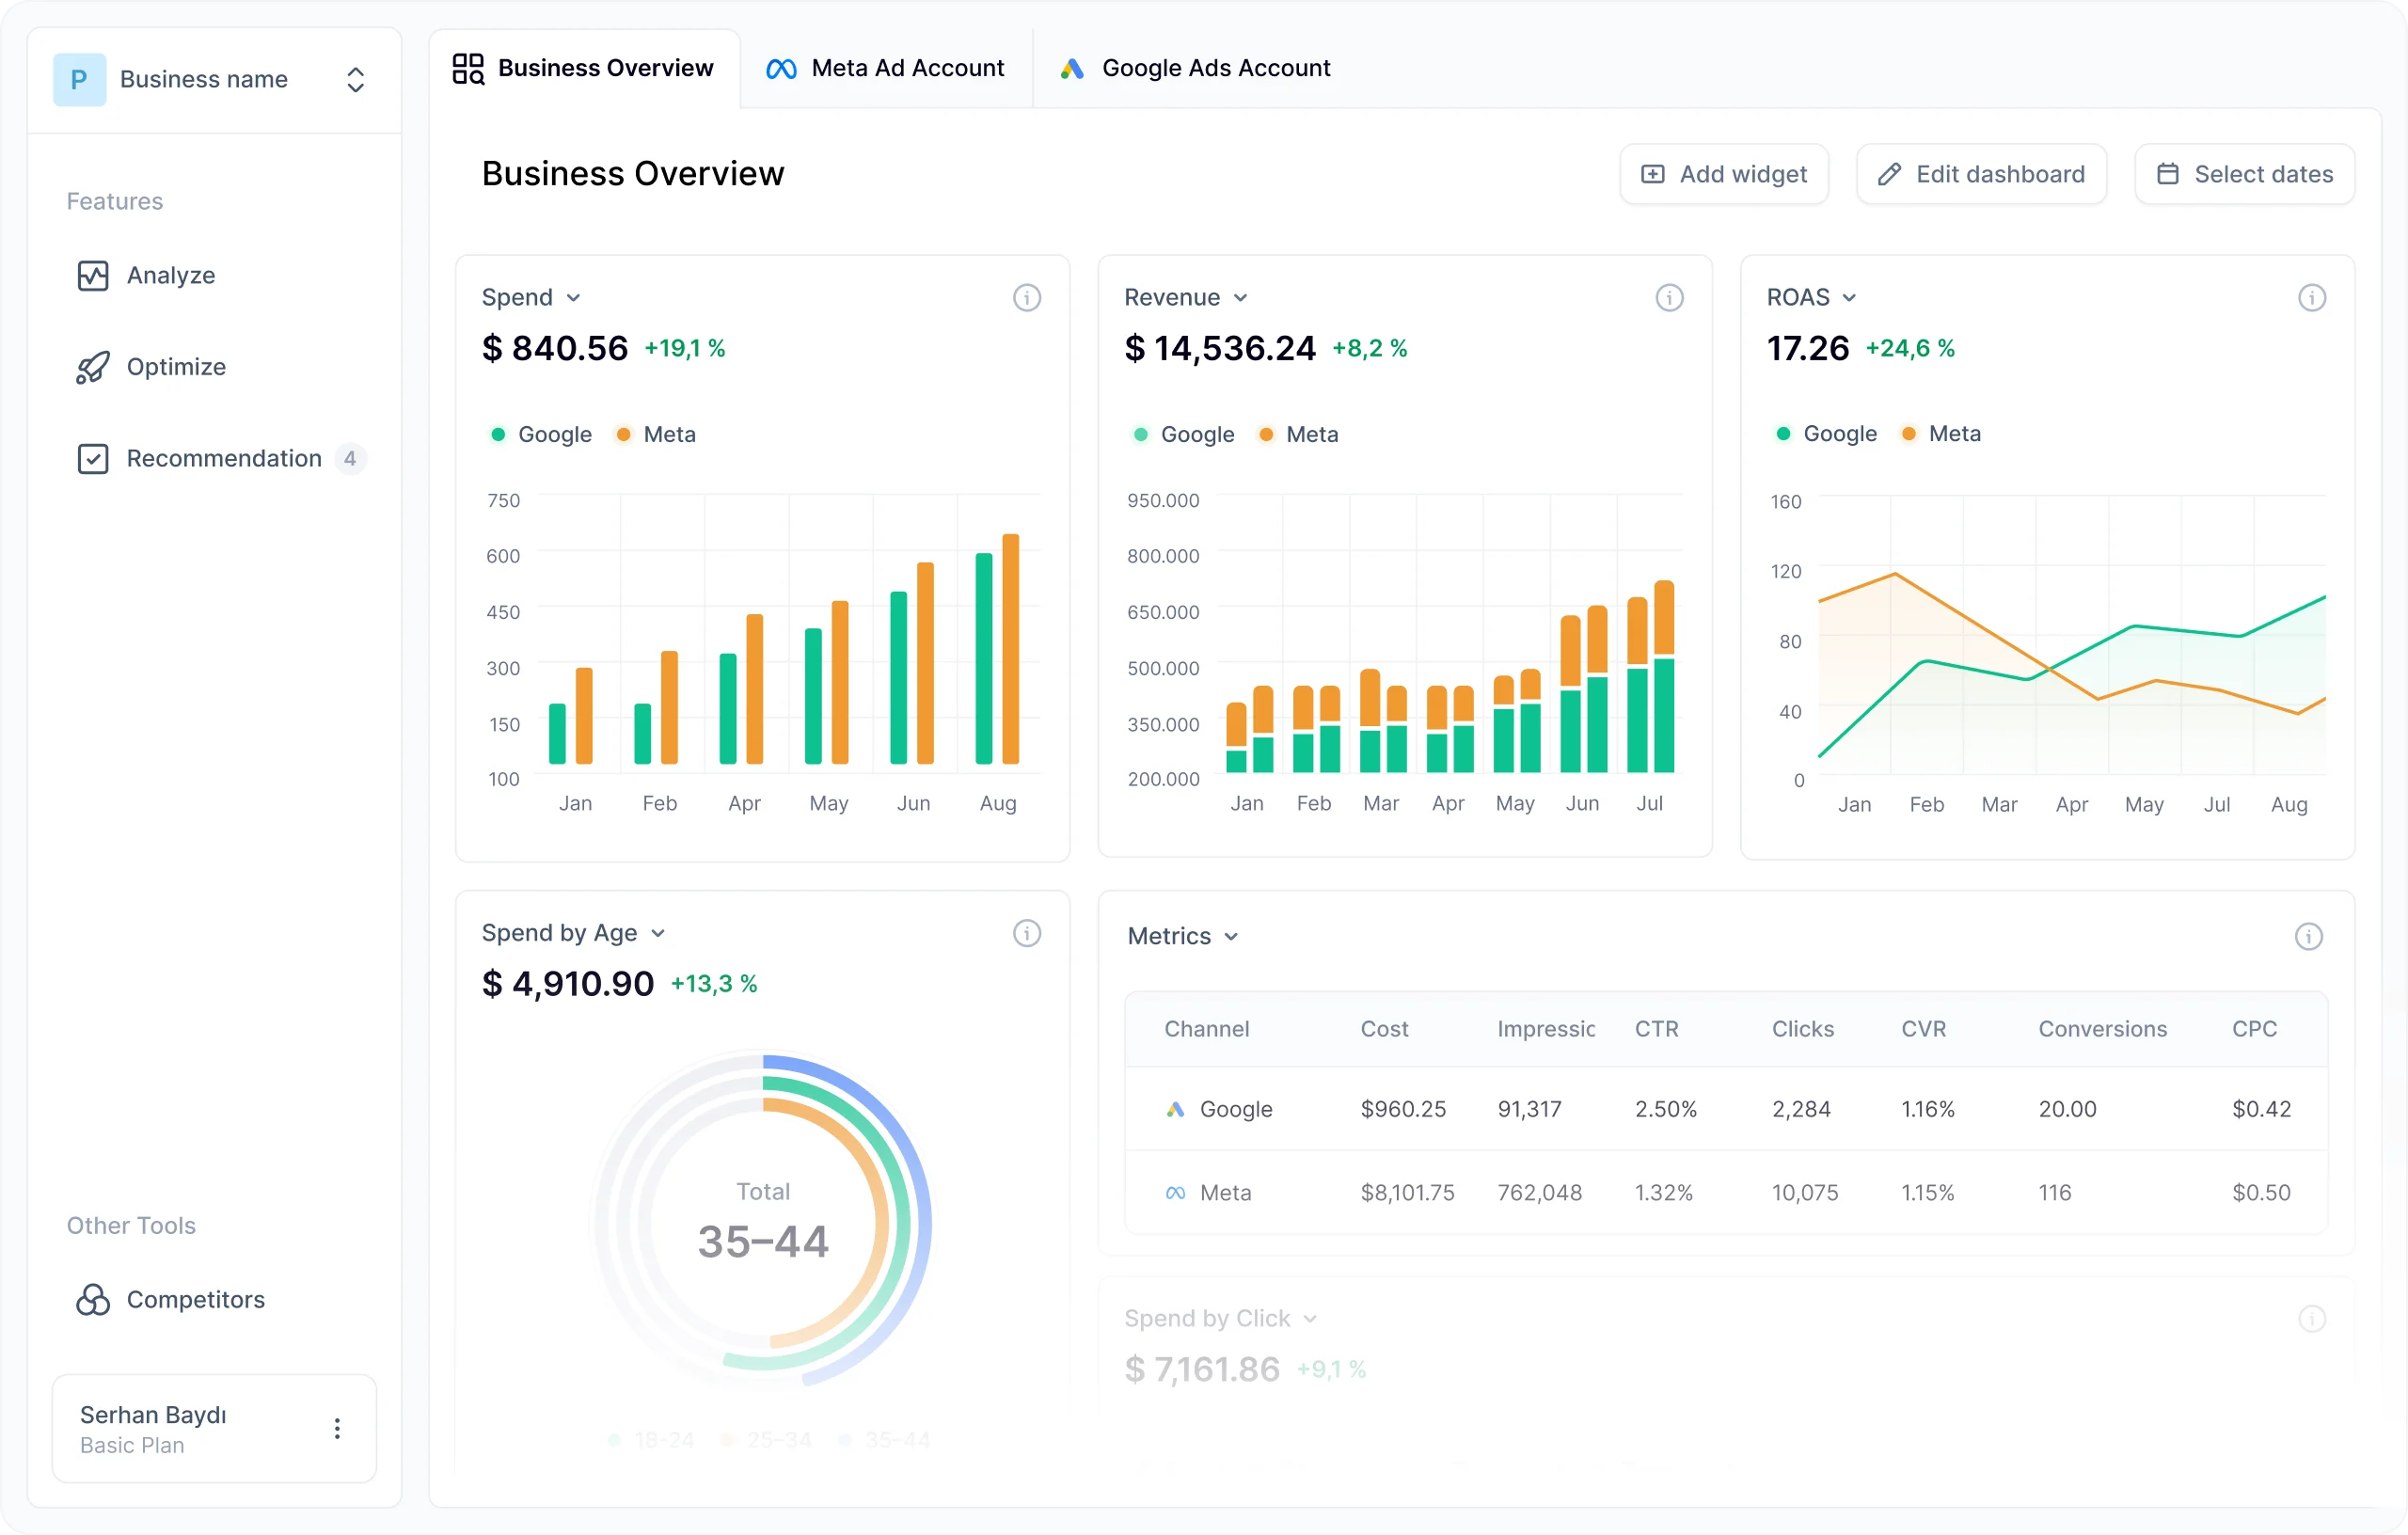Click the Add widget icon button

[1650, 172]
